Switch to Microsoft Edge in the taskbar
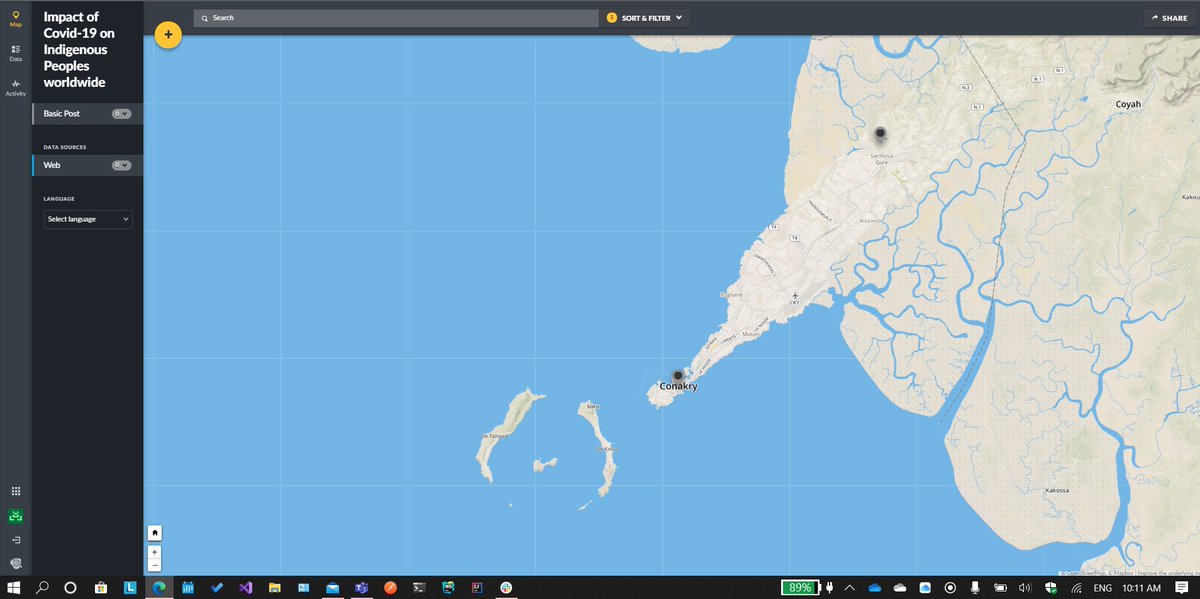Screen dimensions: 1200x599 point(159,588)
